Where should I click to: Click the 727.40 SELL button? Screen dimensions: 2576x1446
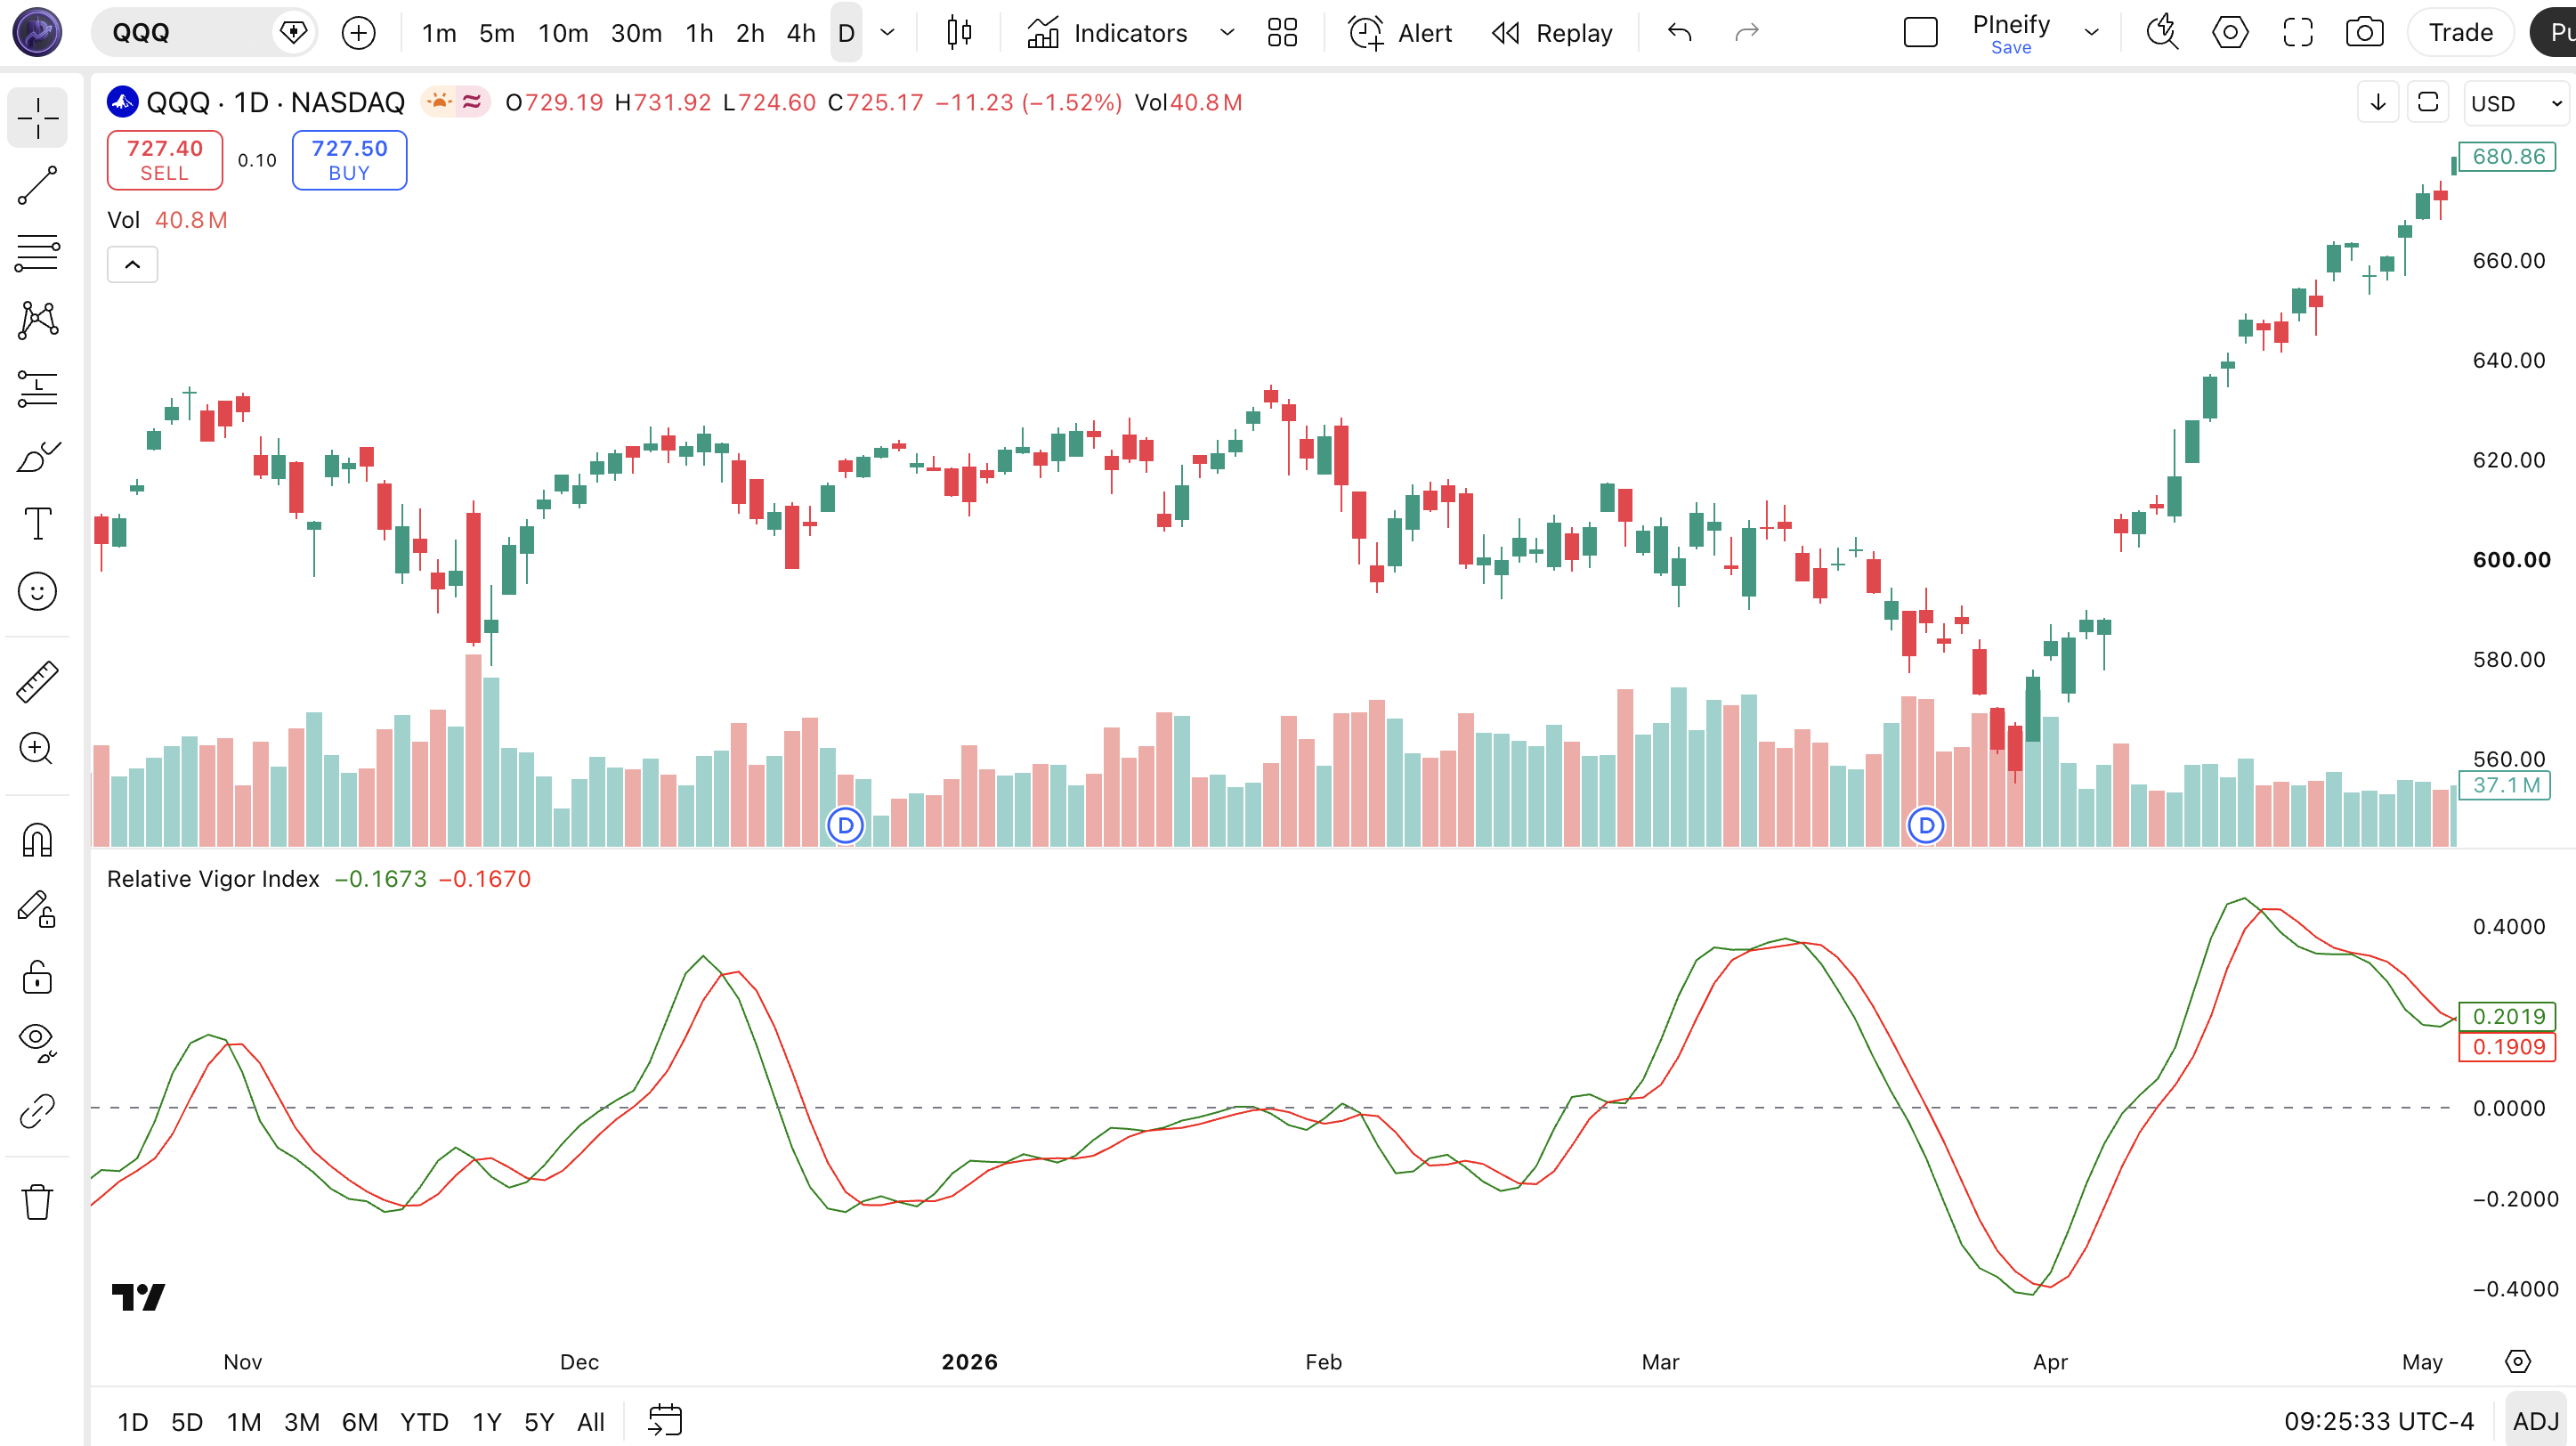coord(165,160)
